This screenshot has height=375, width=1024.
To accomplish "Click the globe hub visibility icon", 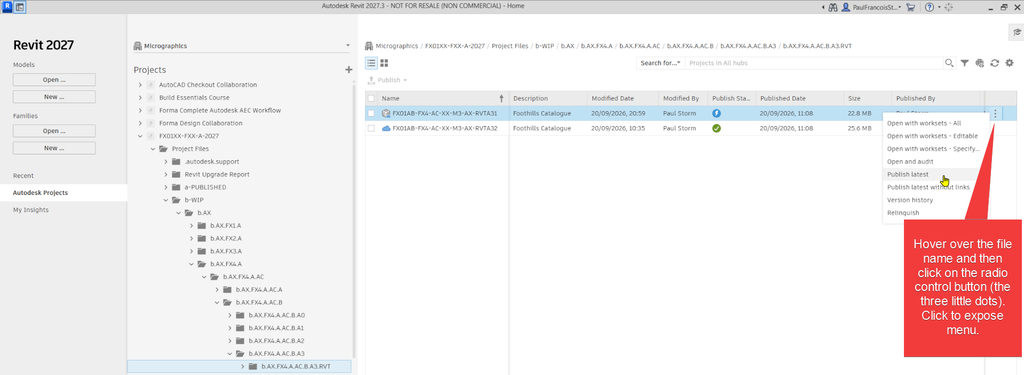I will [980, 63].
